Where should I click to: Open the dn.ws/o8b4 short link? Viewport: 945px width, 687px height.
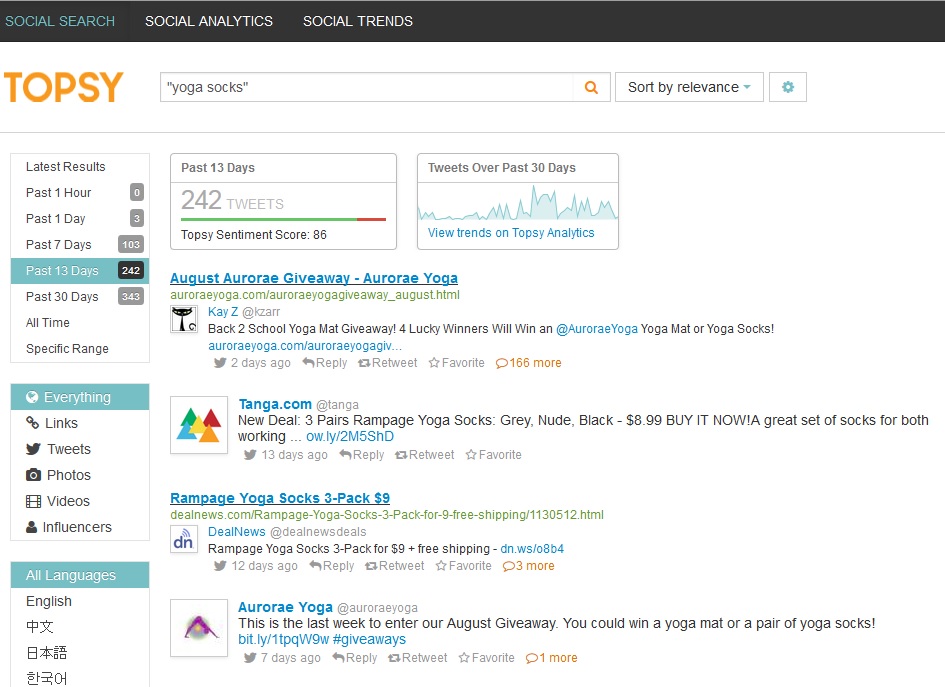(532, 549)
